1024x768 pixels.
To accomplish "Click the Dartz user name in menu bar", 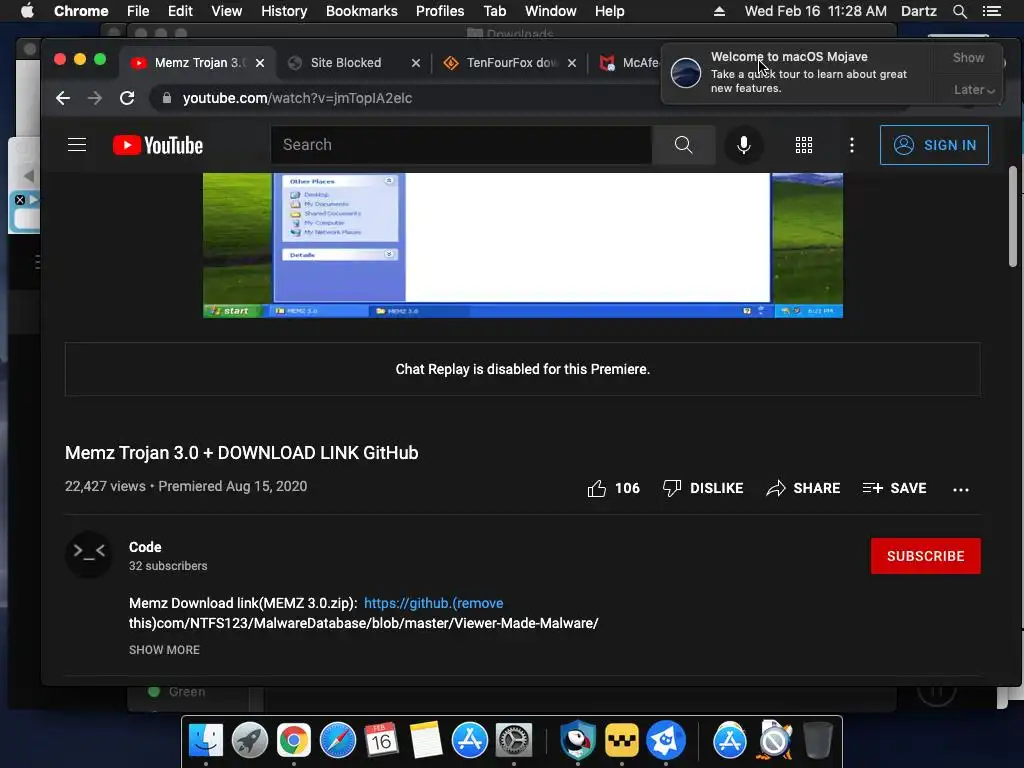I will pyautogui.click(x=918, y=11).
